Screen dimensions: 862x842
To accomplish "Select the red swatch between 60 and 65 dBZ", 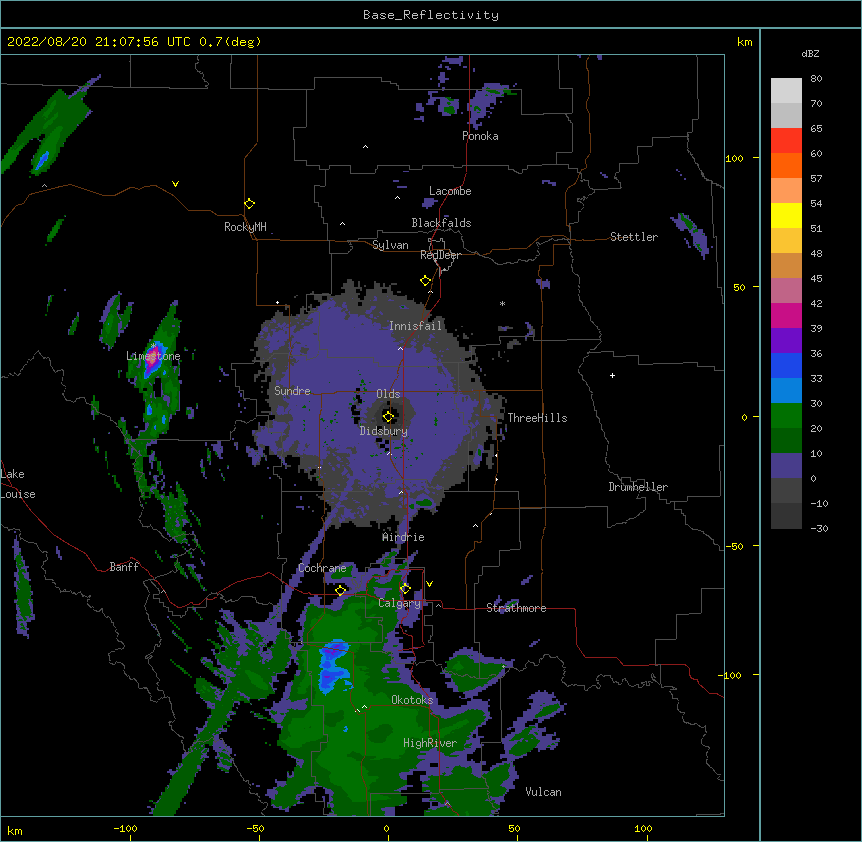I will (x=786, y=141).
